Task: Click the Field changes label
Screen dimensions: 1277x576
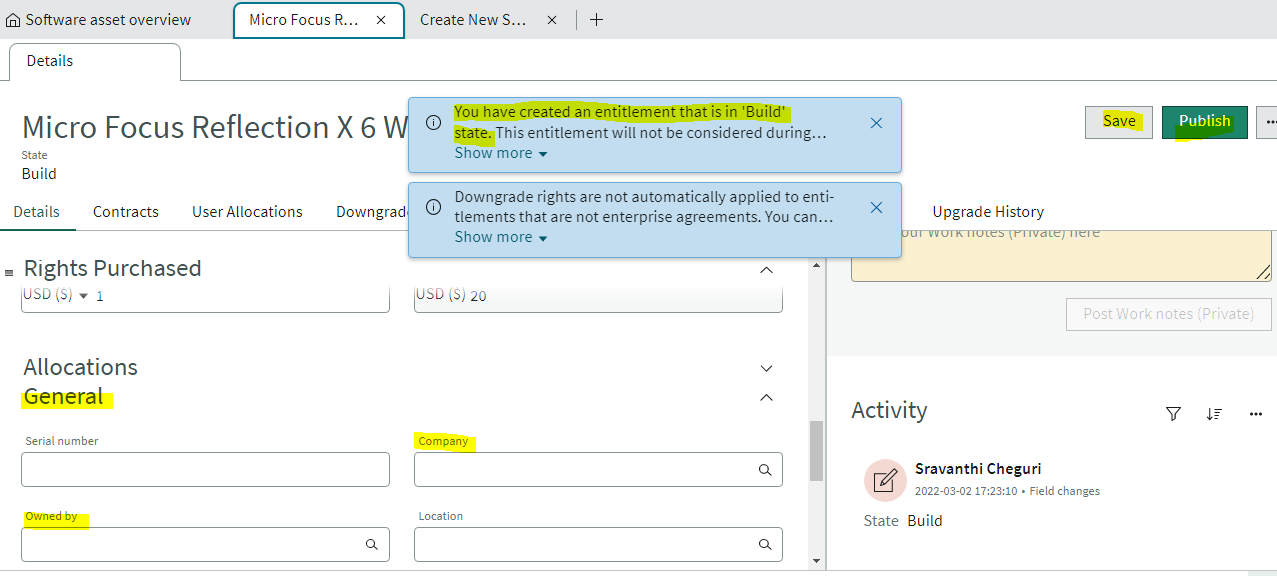Action: [x=1065, y=492]
